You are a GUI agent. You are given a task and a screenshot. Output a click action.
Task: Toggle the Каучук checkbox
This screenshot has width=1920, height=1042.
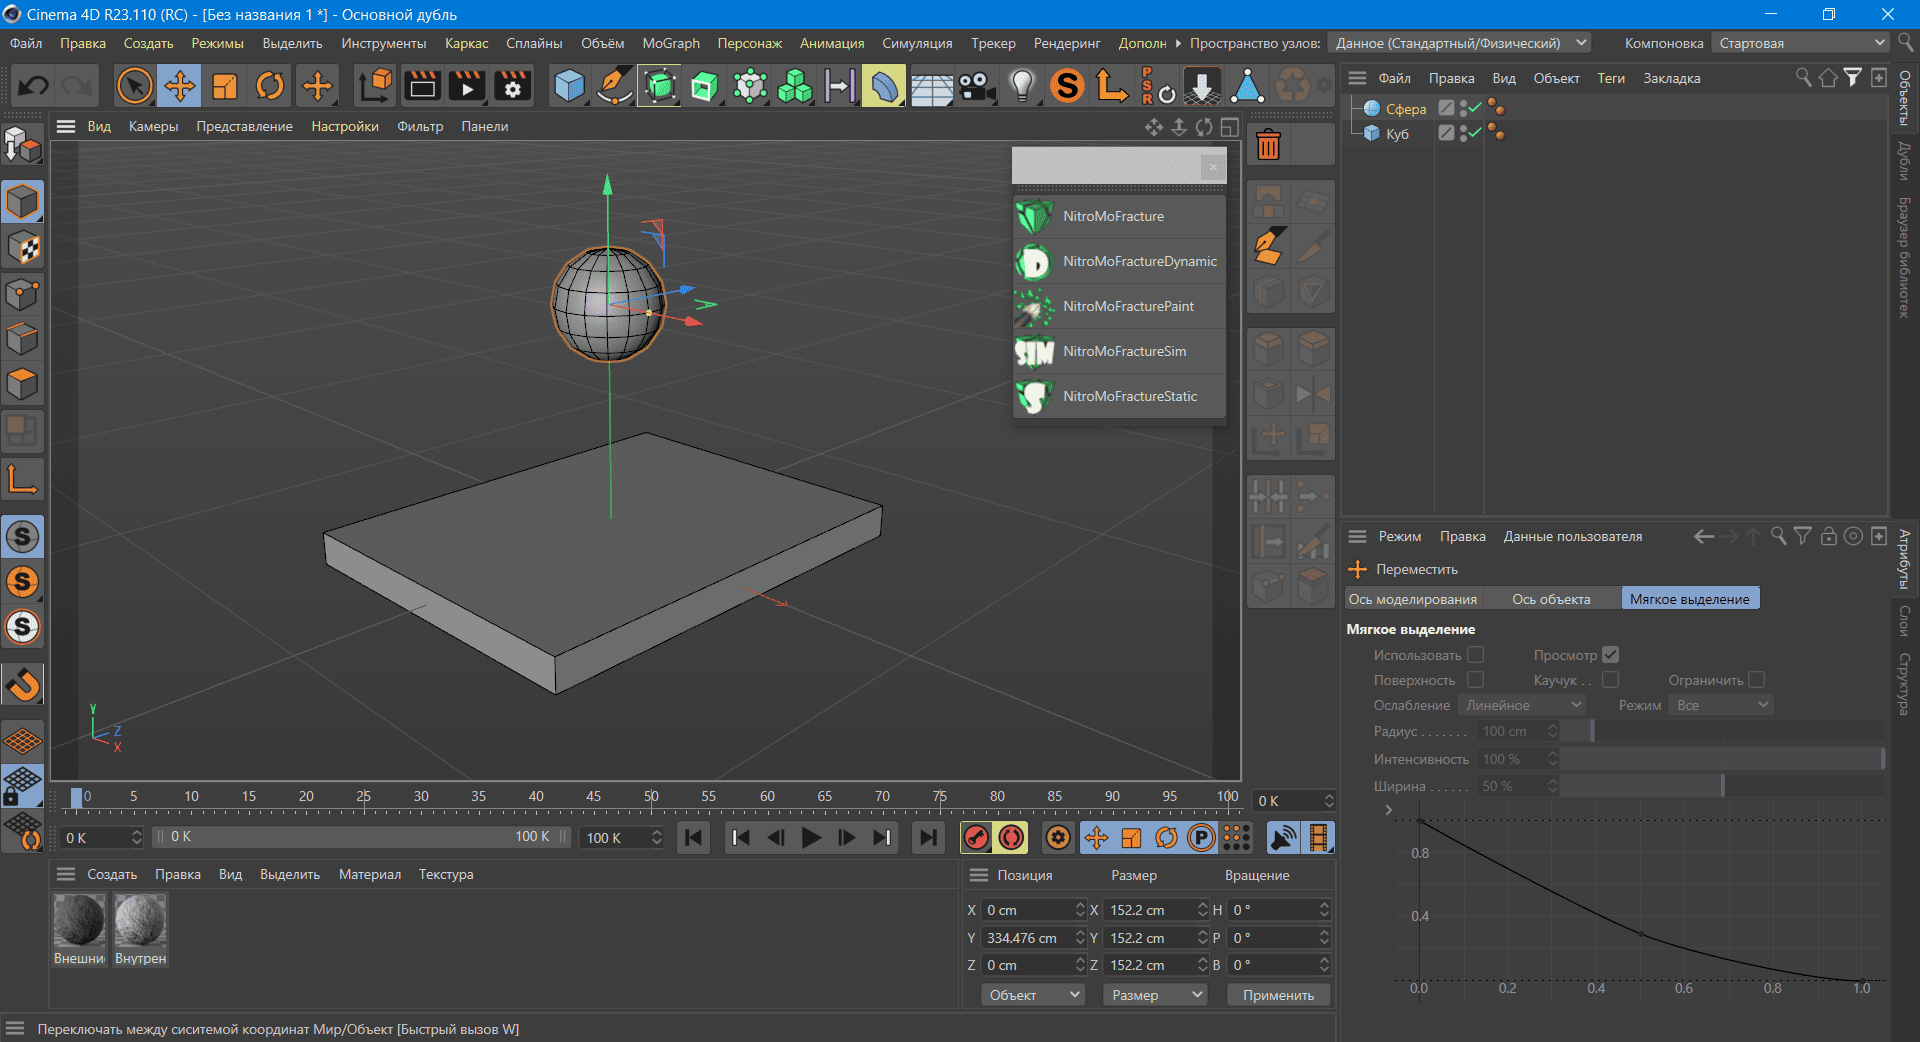1610,679
